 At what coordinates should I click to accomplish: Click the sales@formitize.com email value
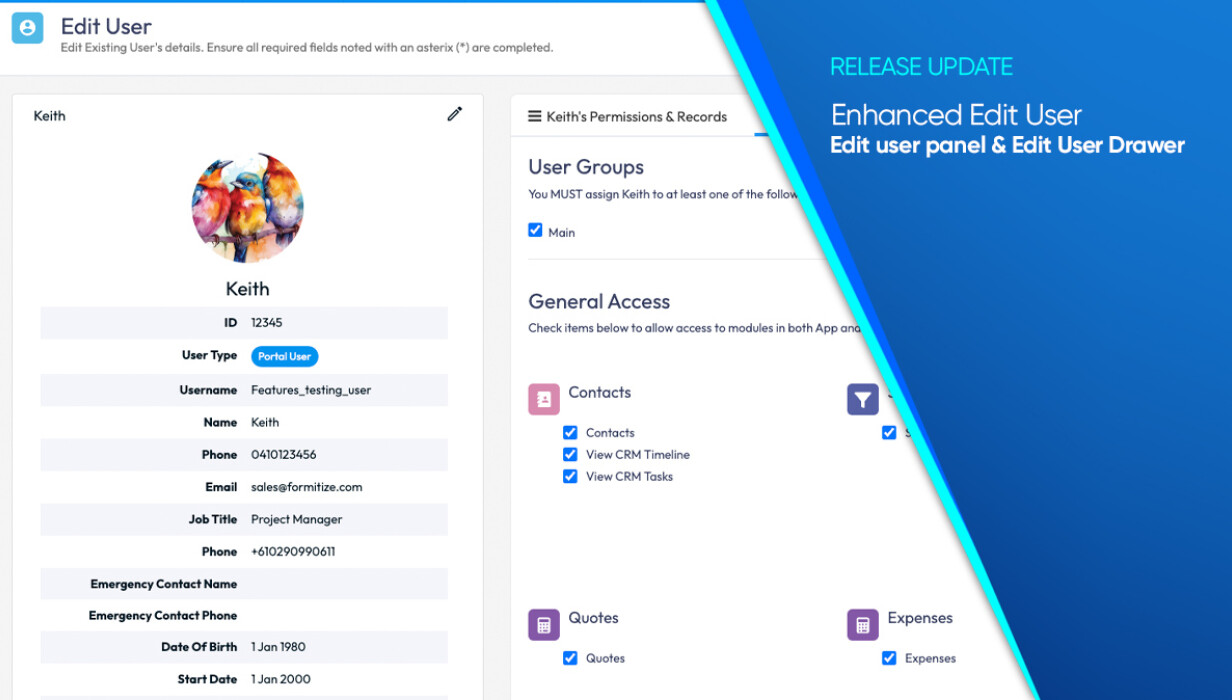[306, 487]
